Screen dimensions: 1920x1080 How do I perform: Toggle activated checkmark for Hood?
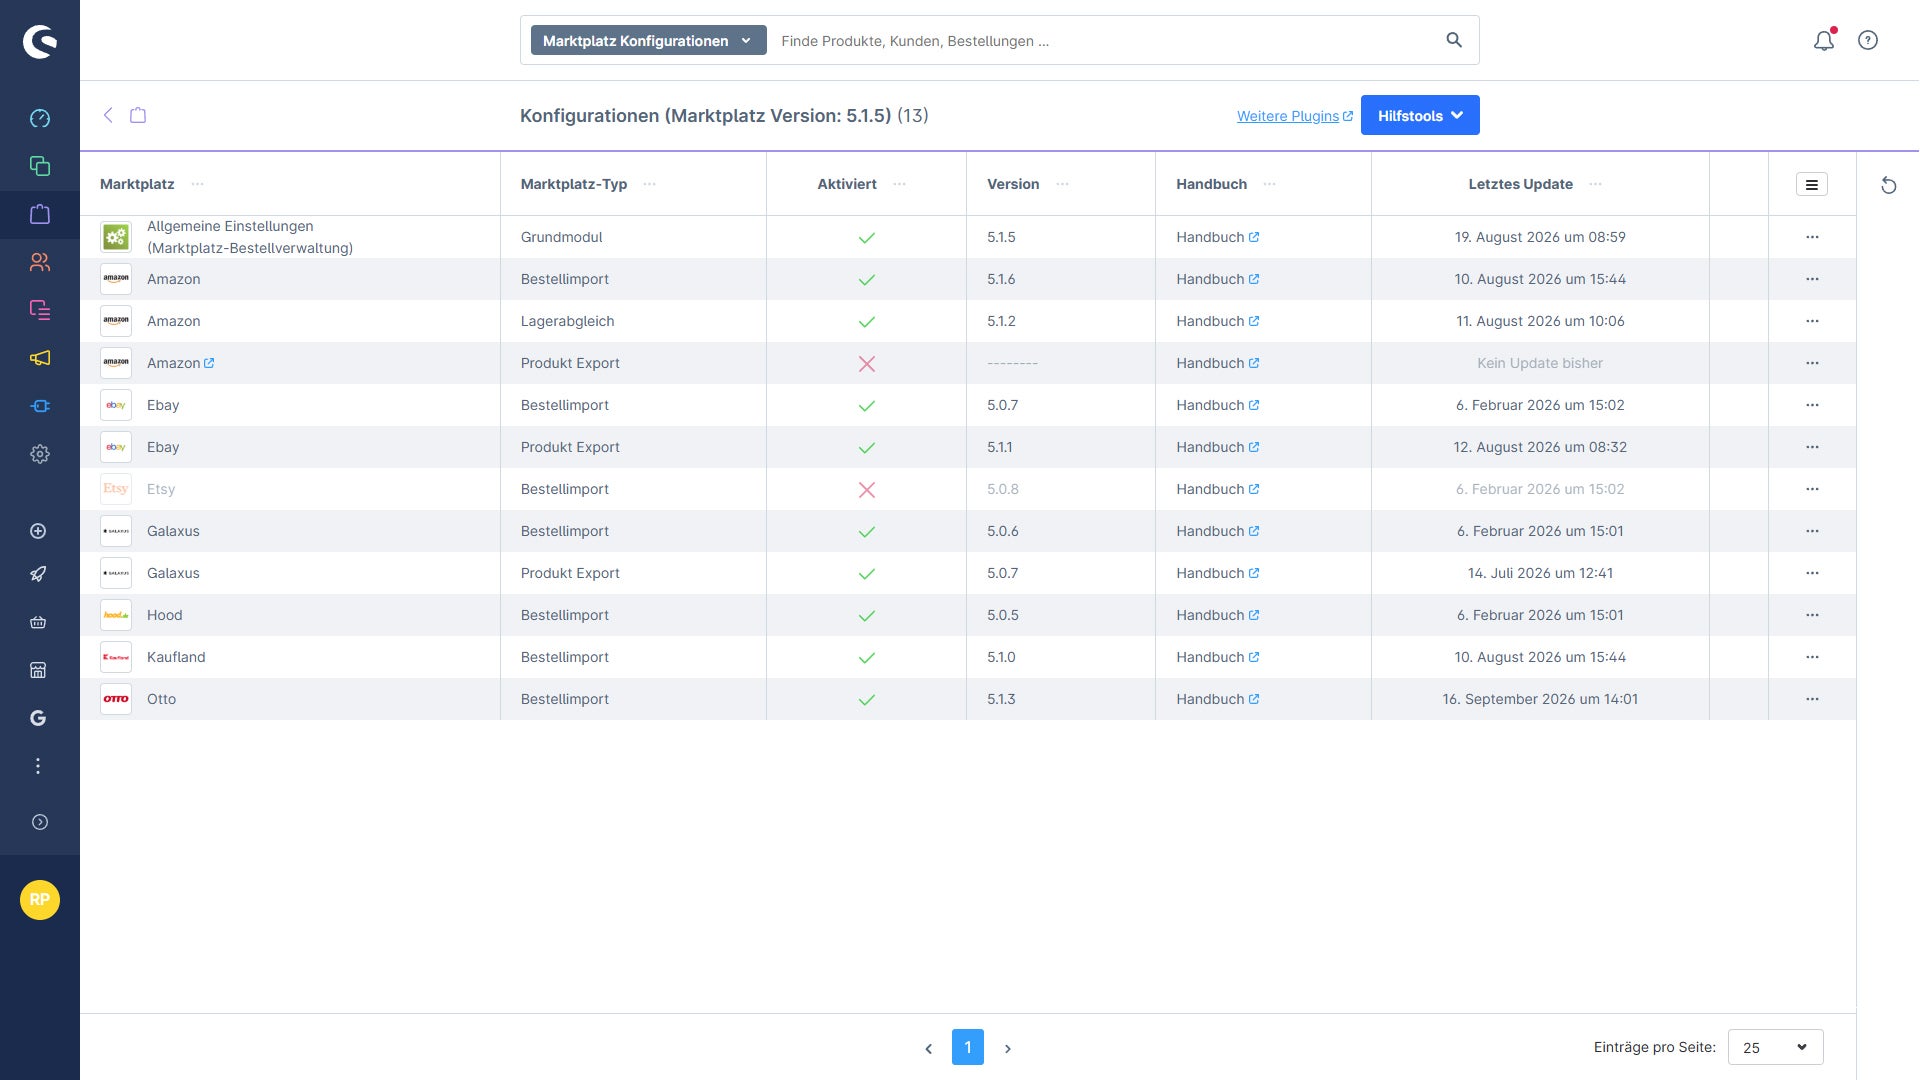click(867, 616)
